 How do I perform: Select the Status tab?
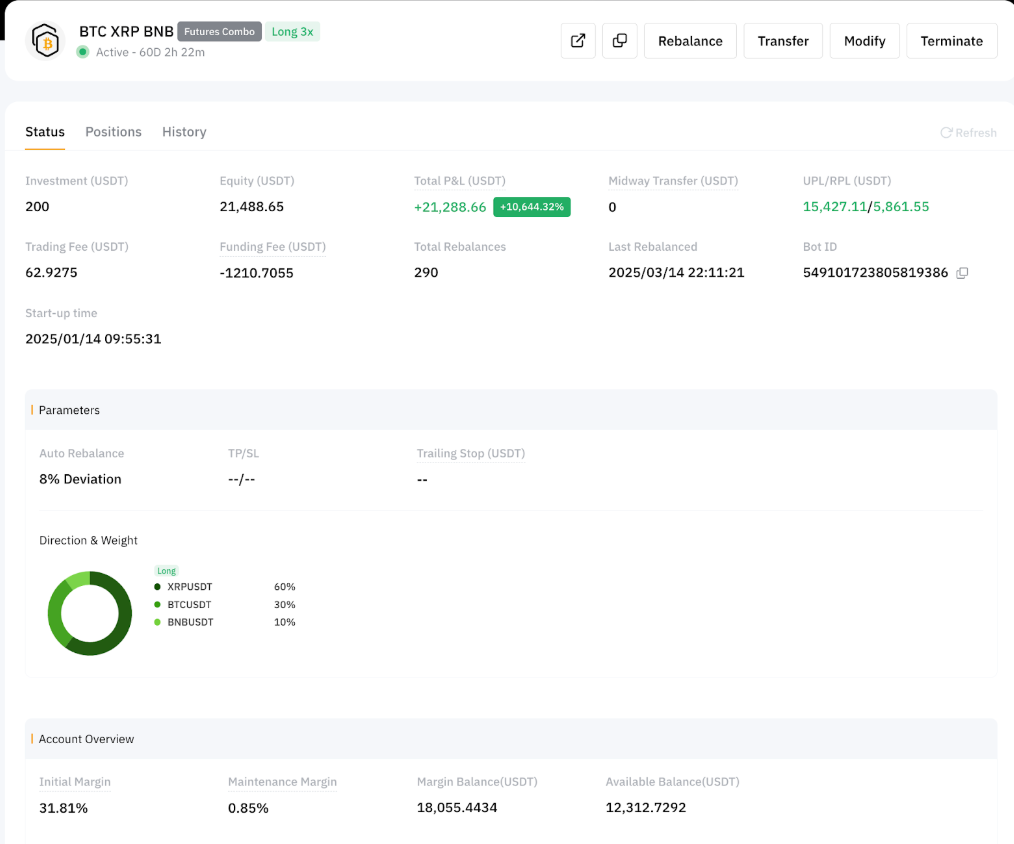[45, 132]
